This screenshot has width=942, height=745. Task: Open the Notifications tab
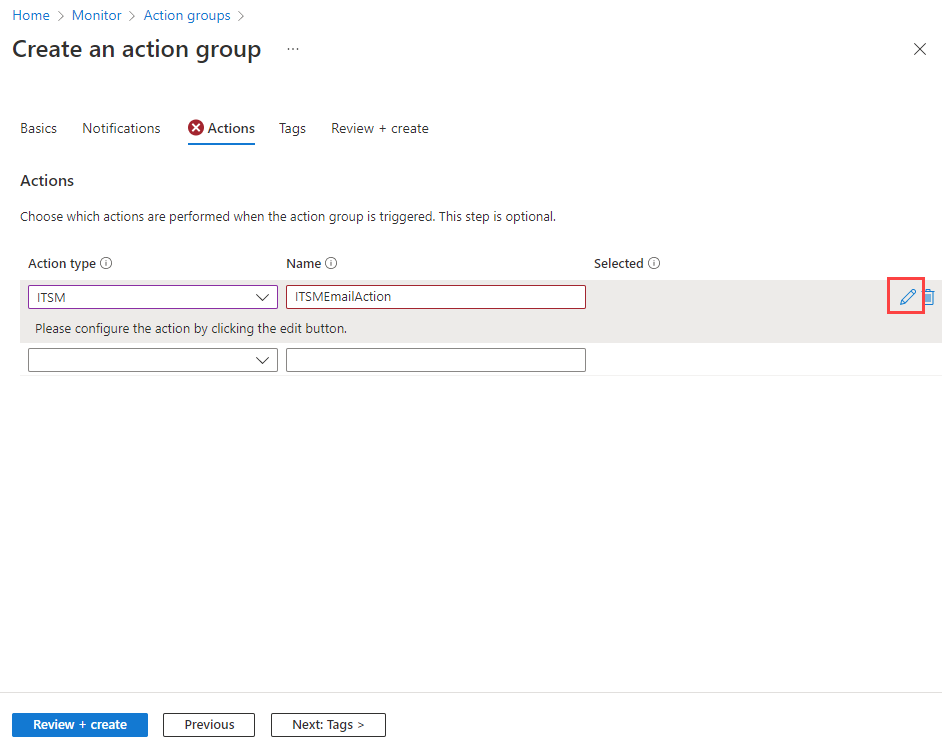(x=121, y=128)
